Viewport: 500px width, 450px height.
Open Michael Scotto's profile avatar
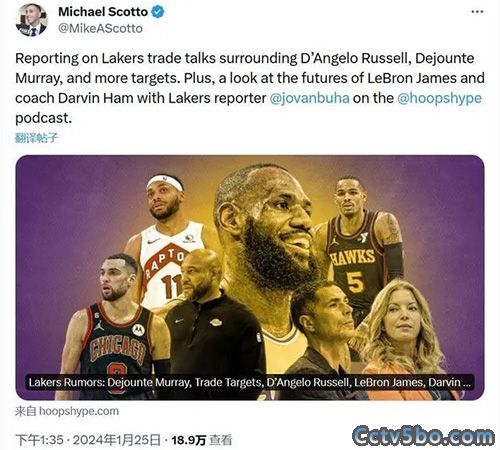(31, 20)
